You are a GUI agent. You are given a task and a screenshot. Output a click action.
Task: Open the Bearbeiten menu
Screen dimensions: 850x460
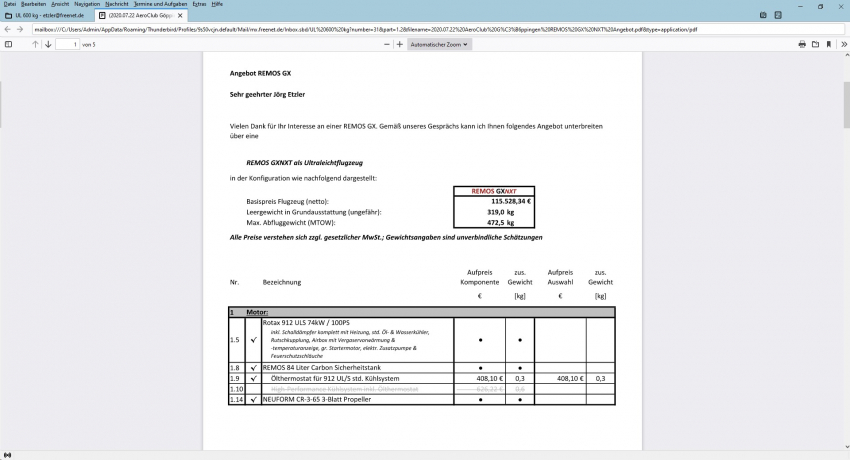[x=33, y=4]
